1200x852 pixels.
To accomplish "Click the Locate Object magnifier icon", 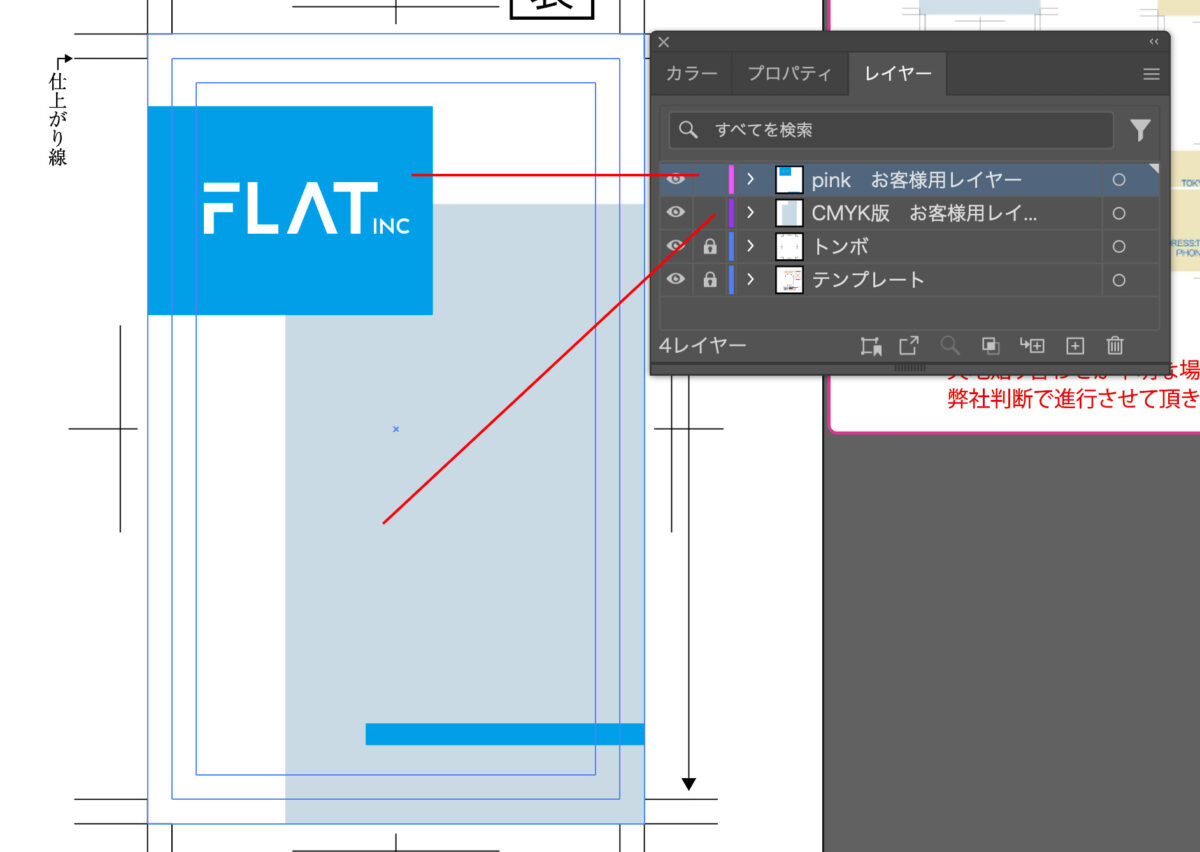I will coord(950,346).
